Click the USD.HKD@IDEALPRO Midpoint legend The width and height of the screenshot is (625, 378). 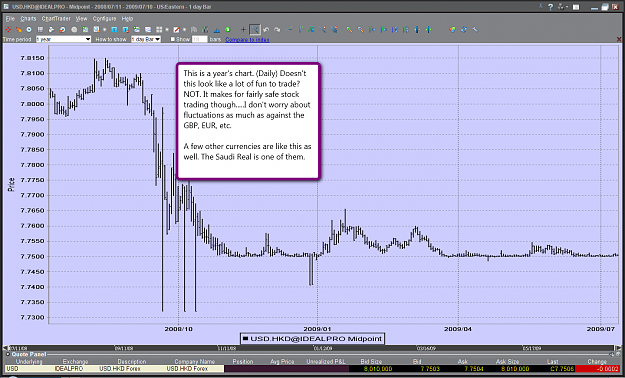[x=312, y=339]
